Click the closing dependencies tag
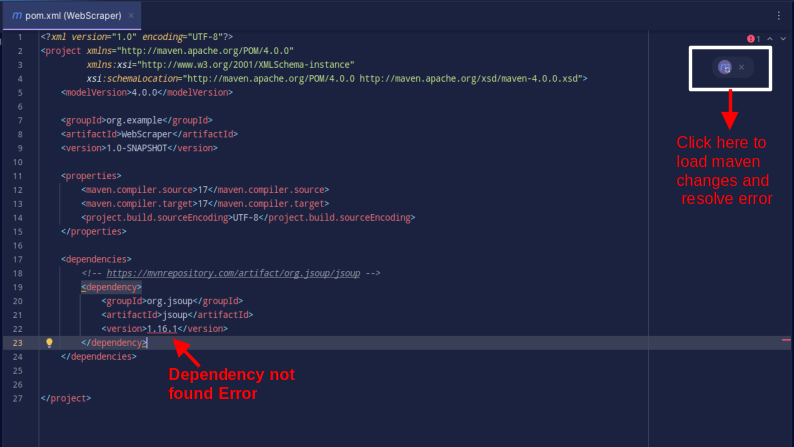This screenshot has width=794, height=447. click(x=99, y=357)
